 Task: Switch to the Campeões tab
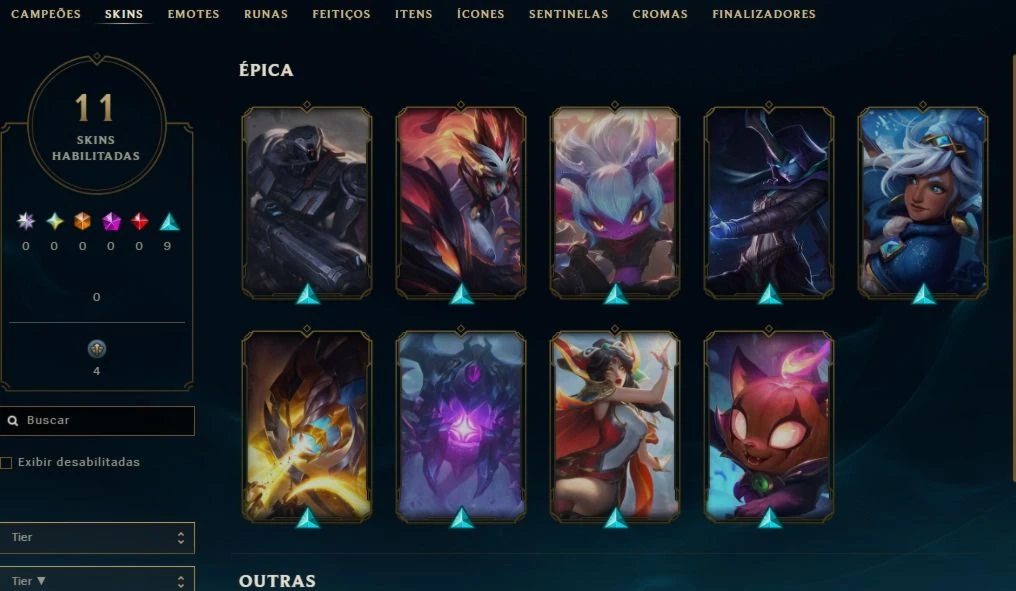click(x=46, y=14)
